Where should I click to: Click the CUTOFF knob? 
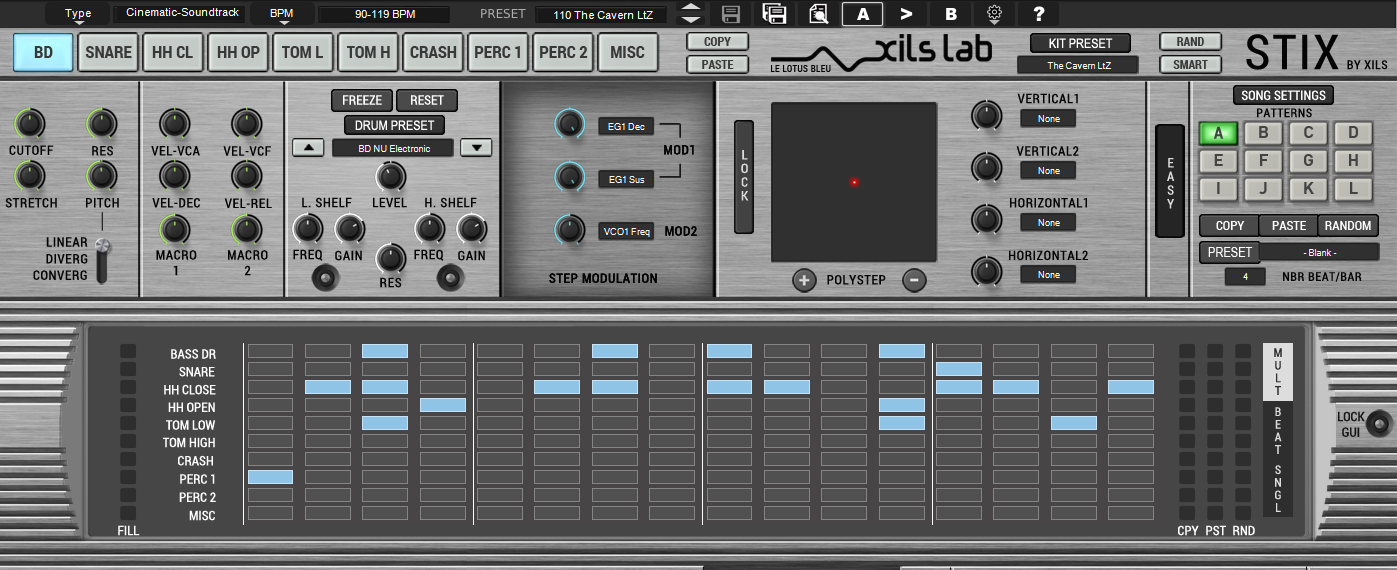tap(30, 124)
